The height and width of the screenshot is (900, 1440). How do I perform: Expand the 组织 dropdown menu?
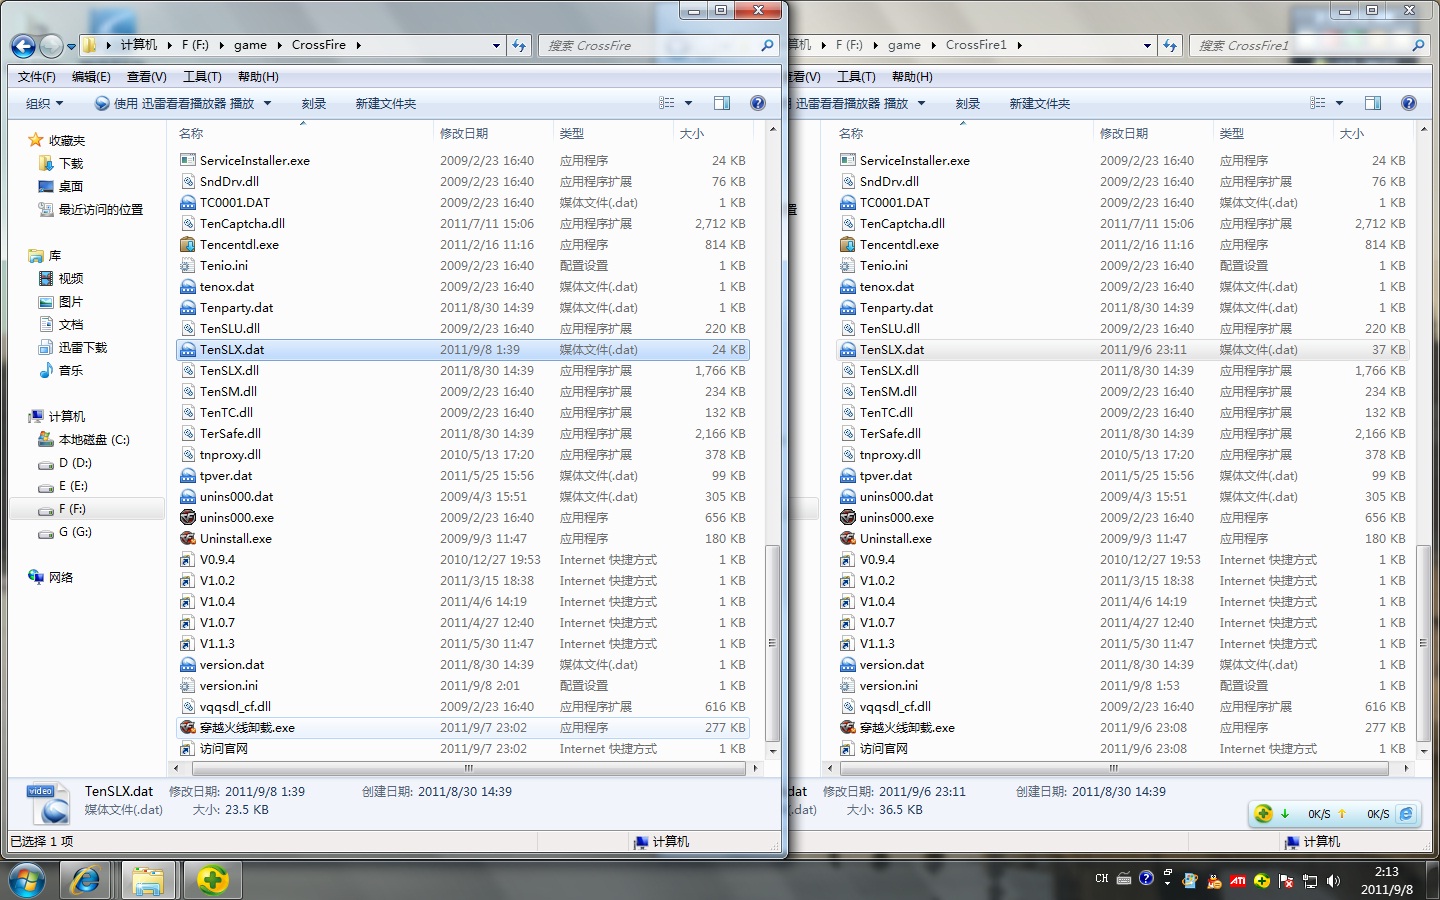pyautogui.click(x=44, y=103)
